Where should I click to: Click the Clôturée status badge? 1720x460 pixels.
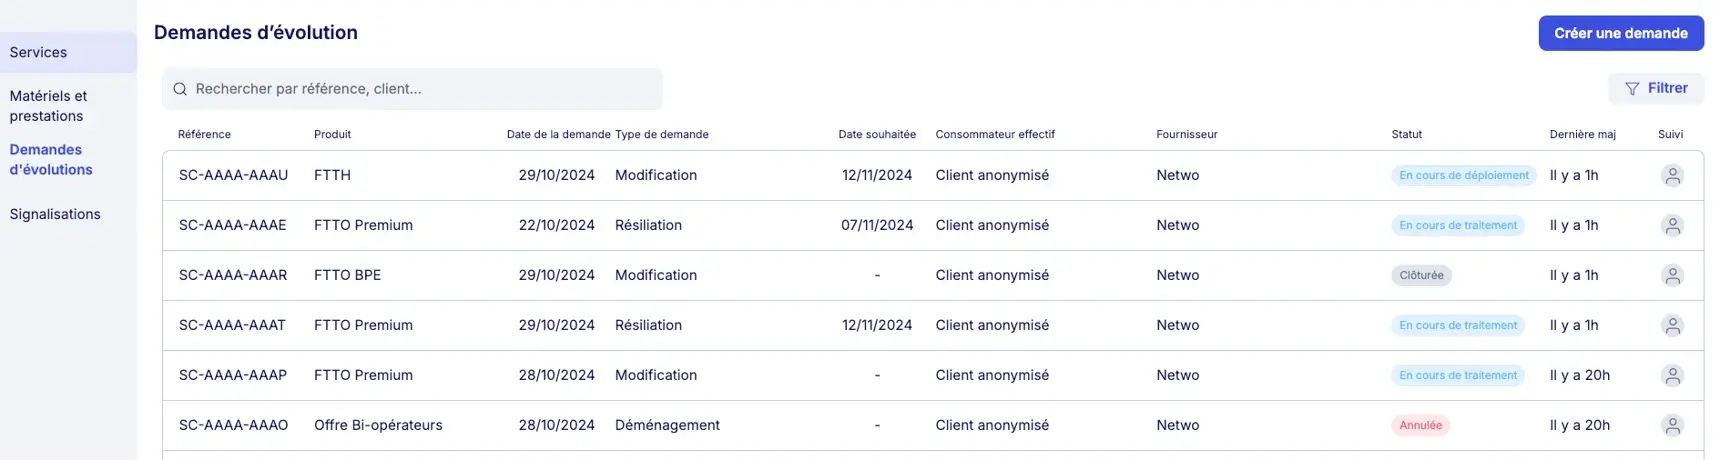(1421, 276)
